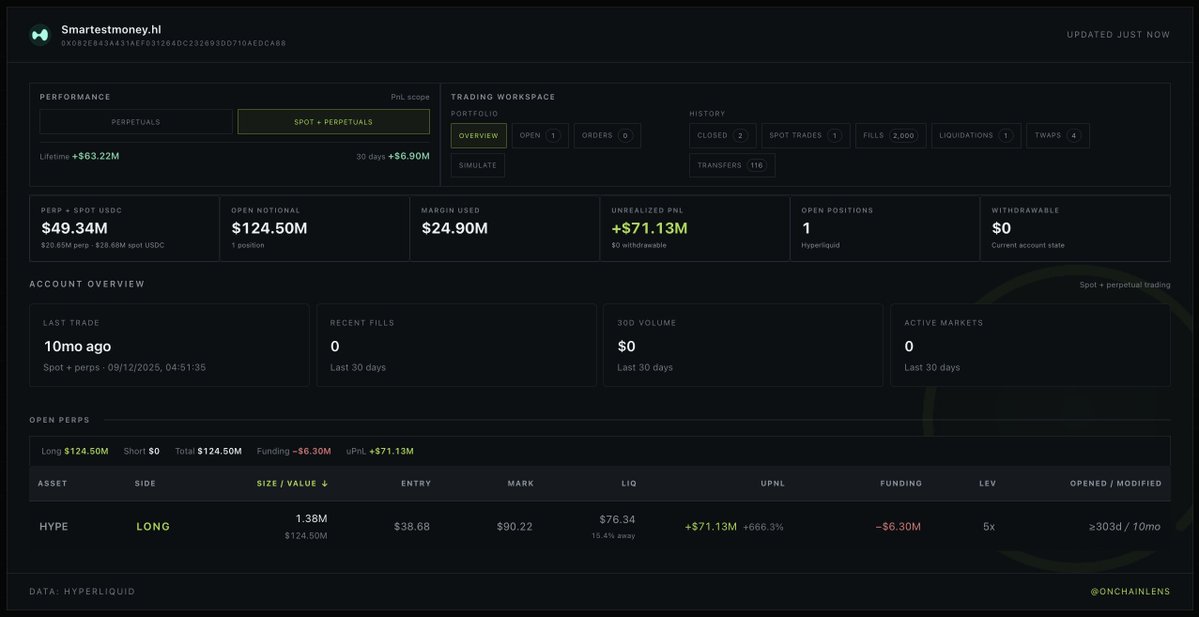The height and width of the screenshot is (617, 1199).
Task: Open the Spot Trades history tab
Action: click(x=806, y=135)
